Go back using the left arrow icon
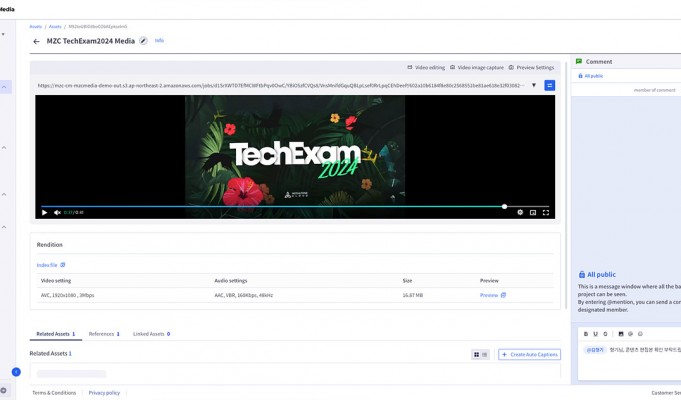This screenshot has width=681, height=400. 36,42
